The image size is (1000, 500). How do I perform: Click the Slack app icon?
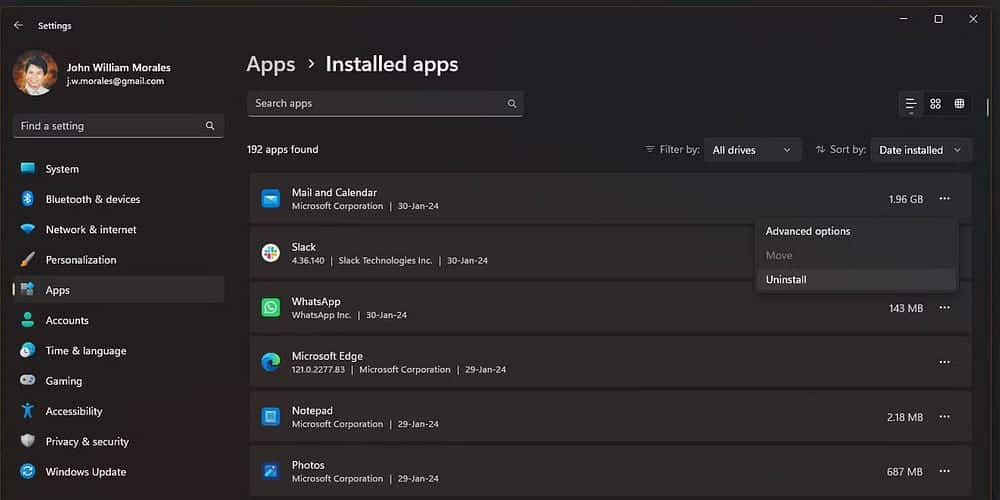[270, 253]
